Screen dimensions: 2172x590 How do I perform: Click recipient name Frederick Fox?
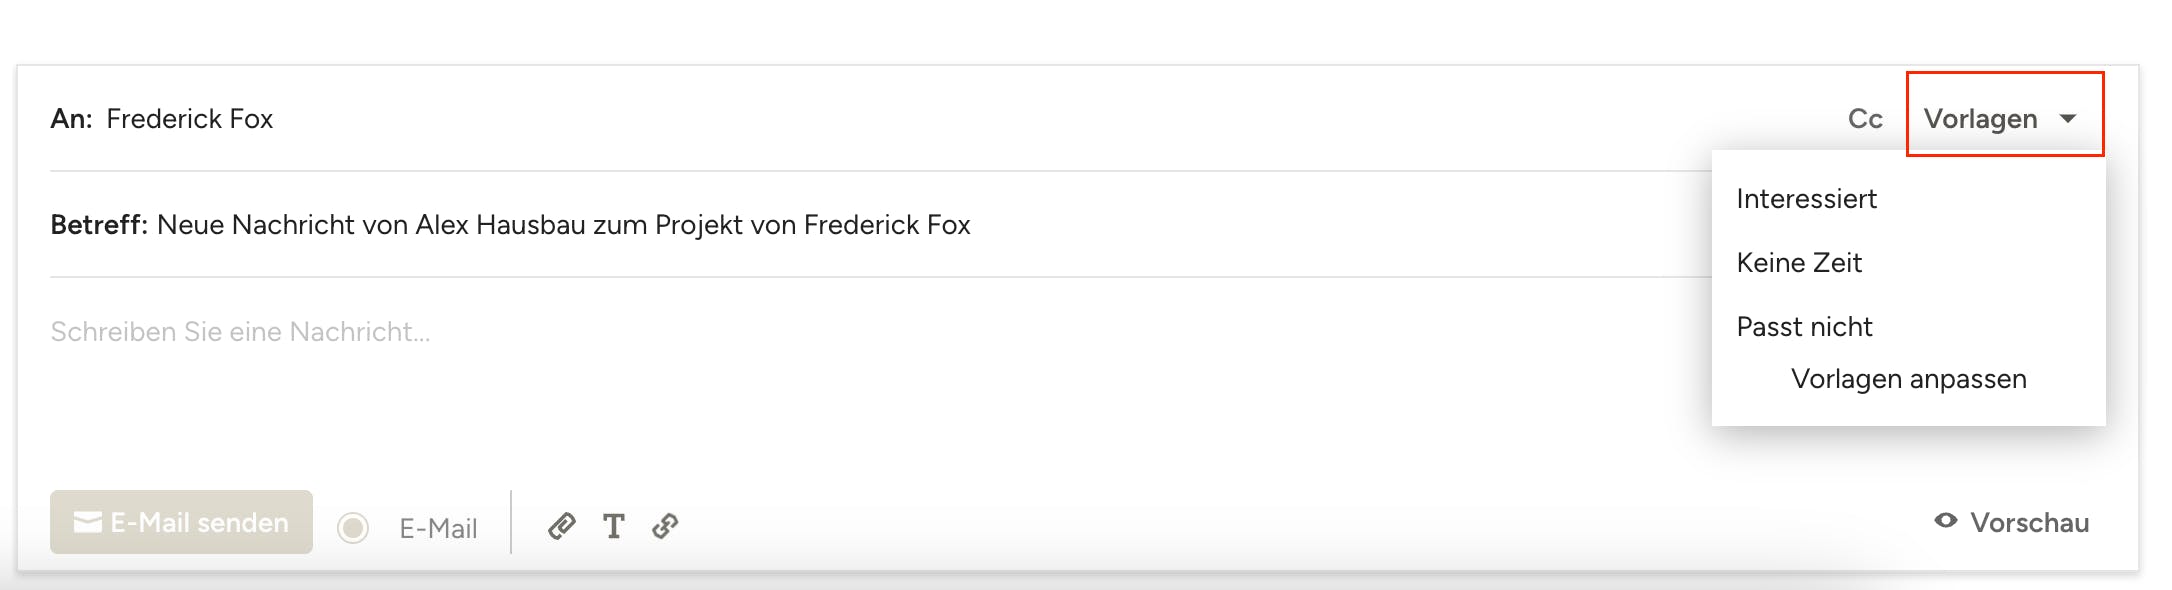pyautogui.click(x=189, y=119)
